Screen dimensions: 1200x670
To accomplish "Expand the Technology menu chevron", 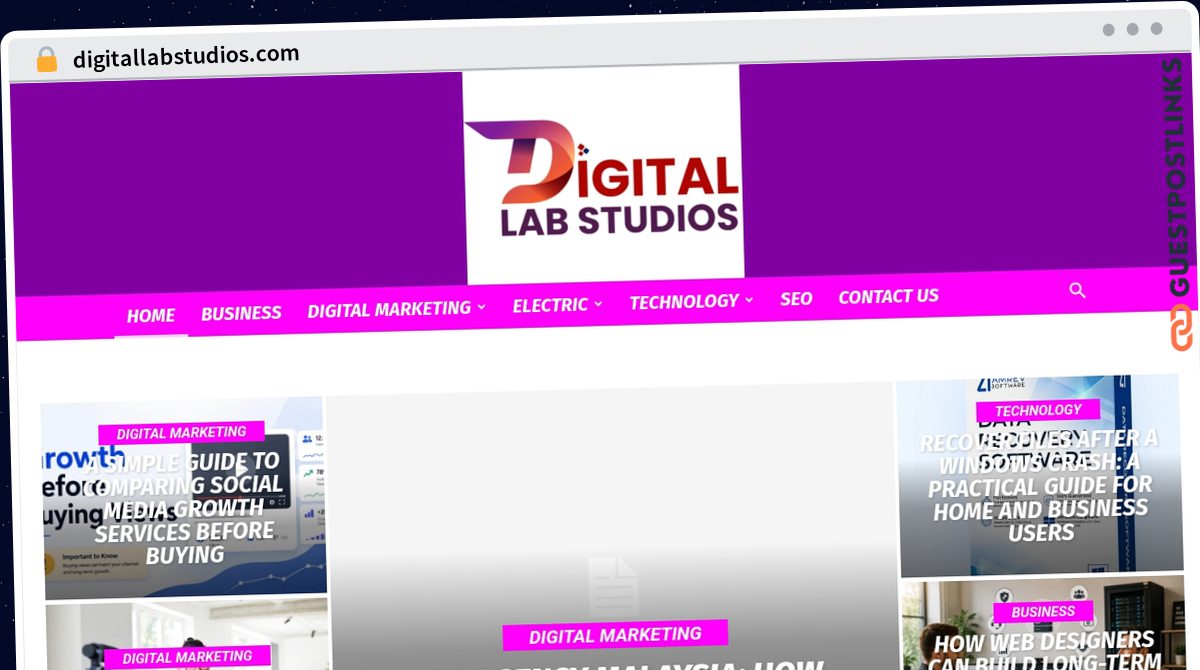I will 749,299.
